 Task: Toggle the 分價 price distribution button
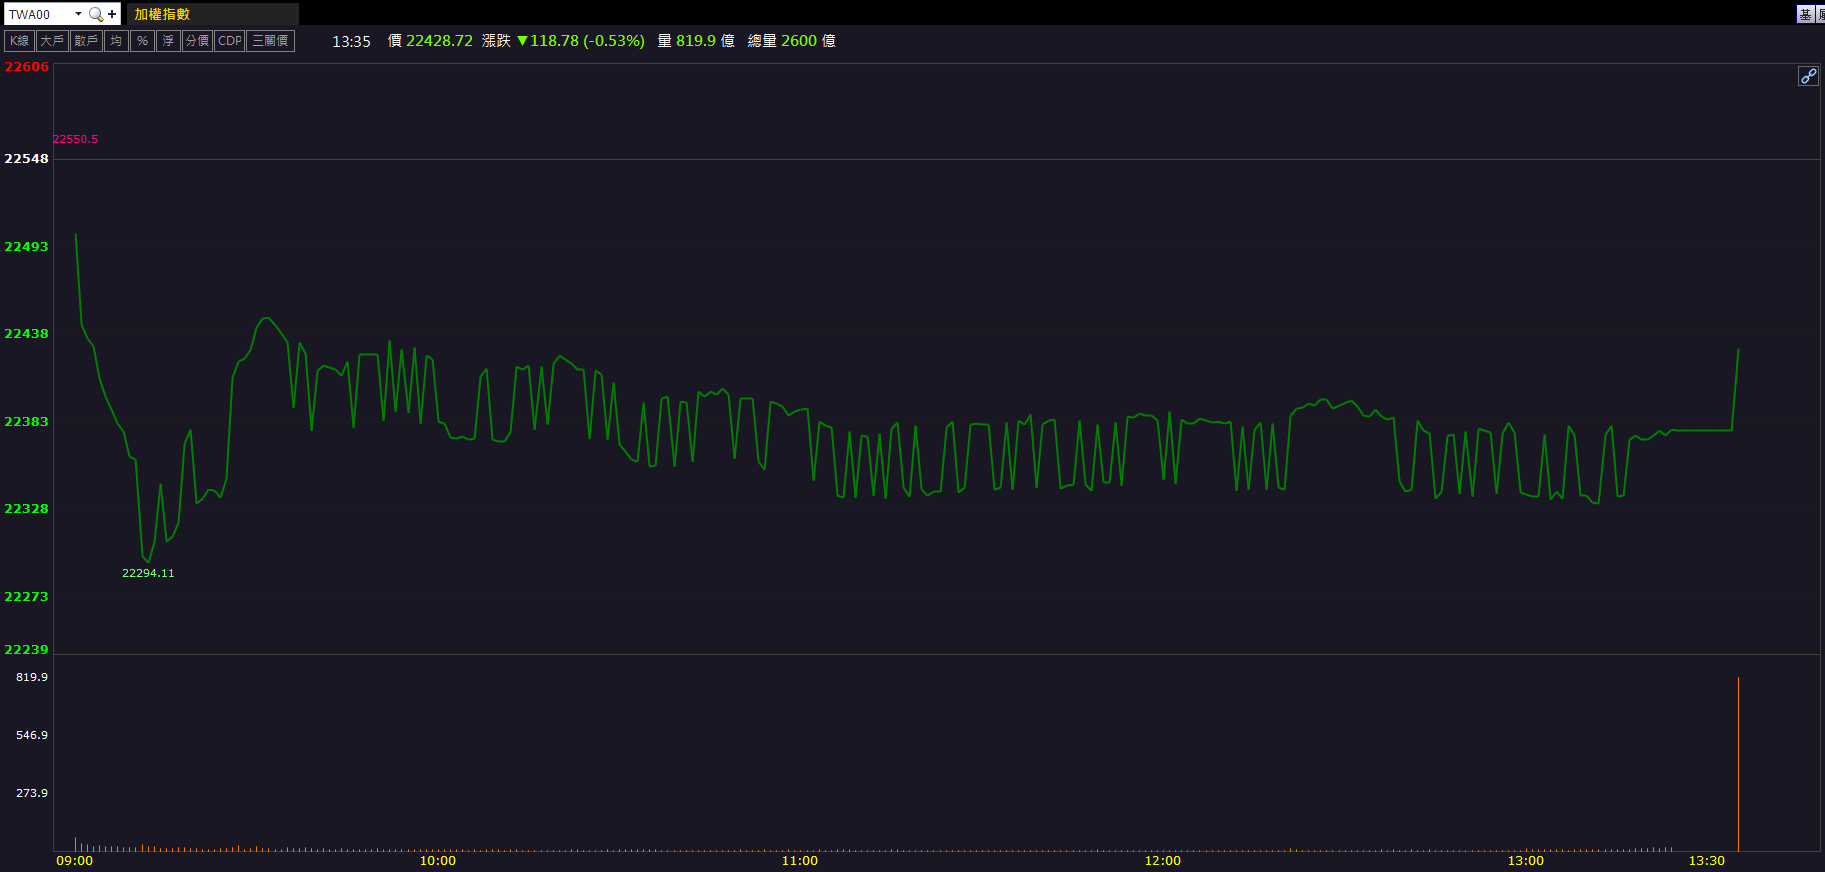click(198, 41)
